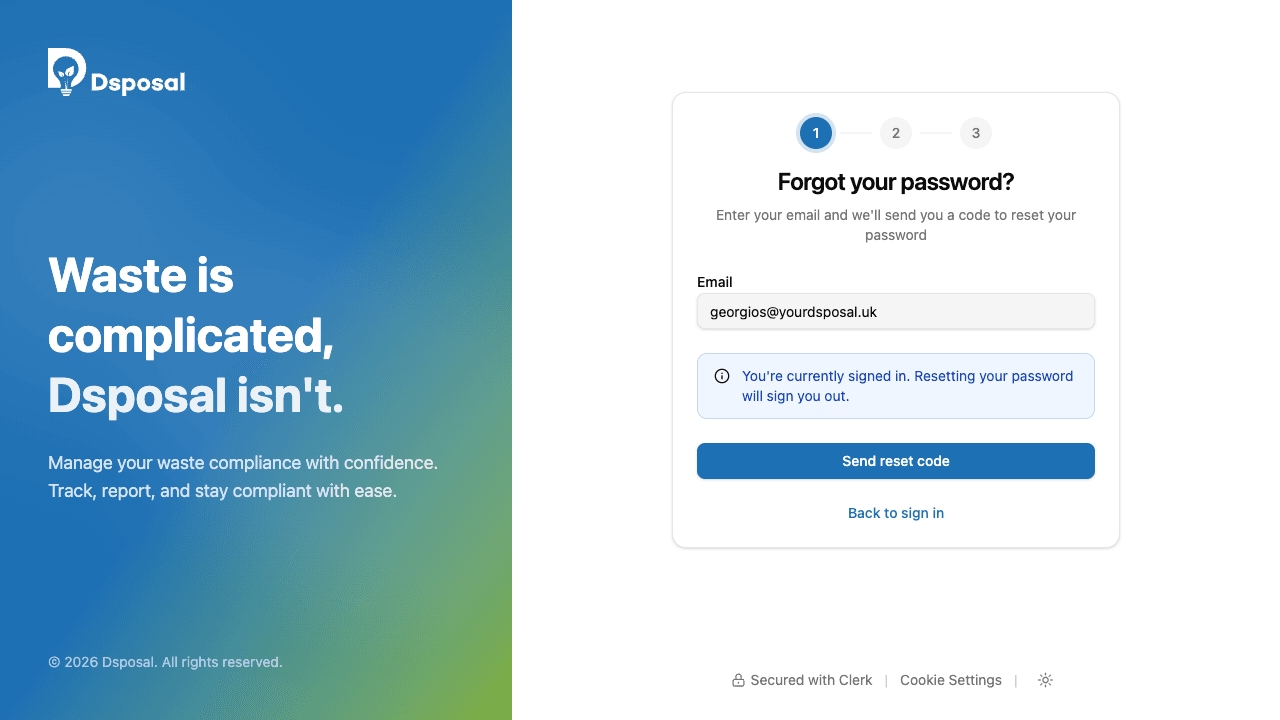Click inside the Email input field
1280x720 pixels.
[x=896, y=311]
